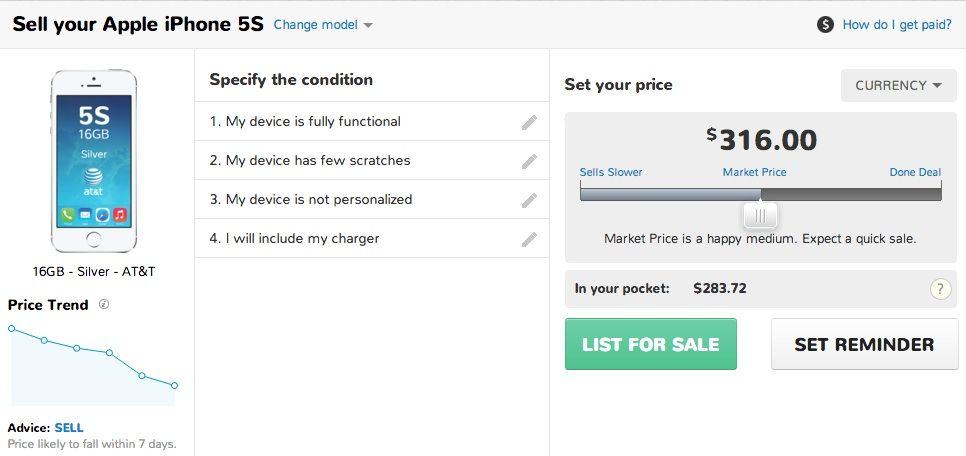Open the question mark help icon

click(x=940, y=289)
